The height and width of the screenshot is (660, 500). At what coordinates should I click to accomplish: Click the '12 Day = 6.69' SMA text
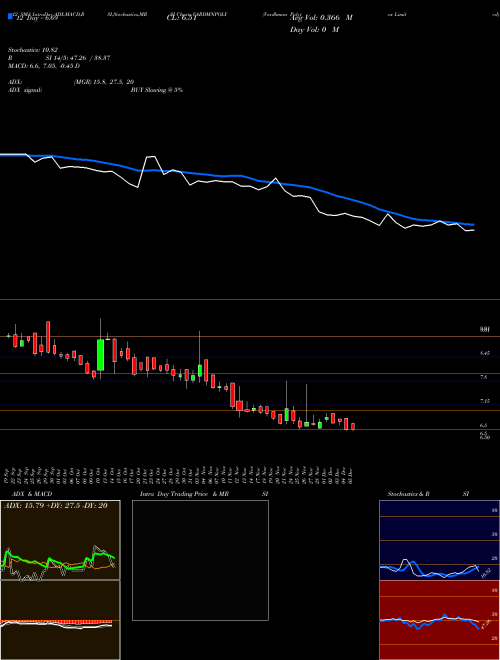tap(35, 18)
